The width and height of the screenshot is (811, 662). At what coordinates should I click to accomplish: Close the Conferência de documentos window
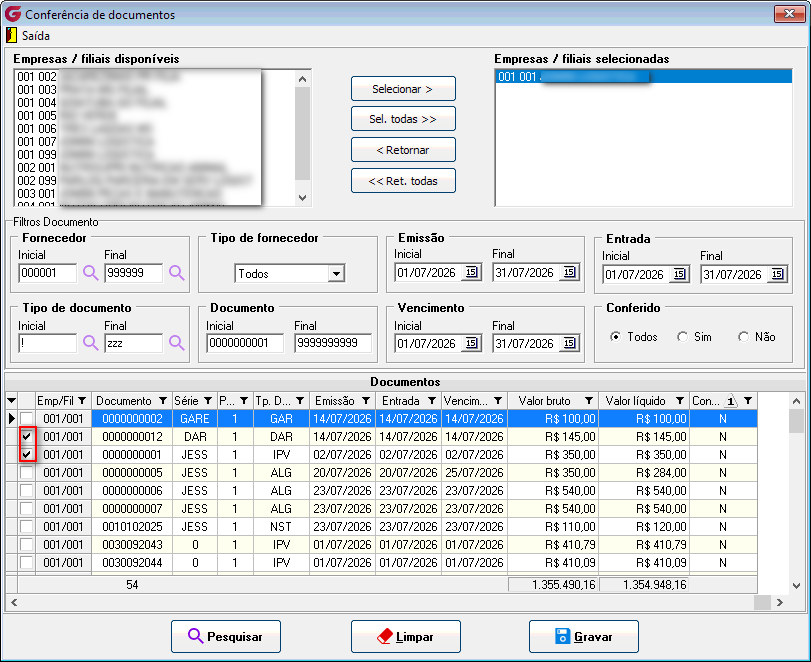point(789,14)
